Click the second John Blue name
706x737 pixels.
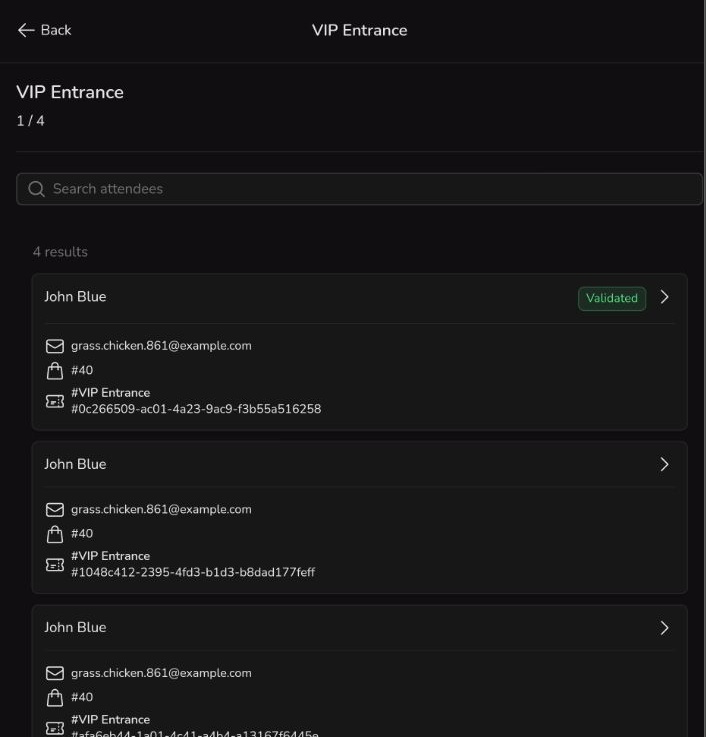pos(75,464)
